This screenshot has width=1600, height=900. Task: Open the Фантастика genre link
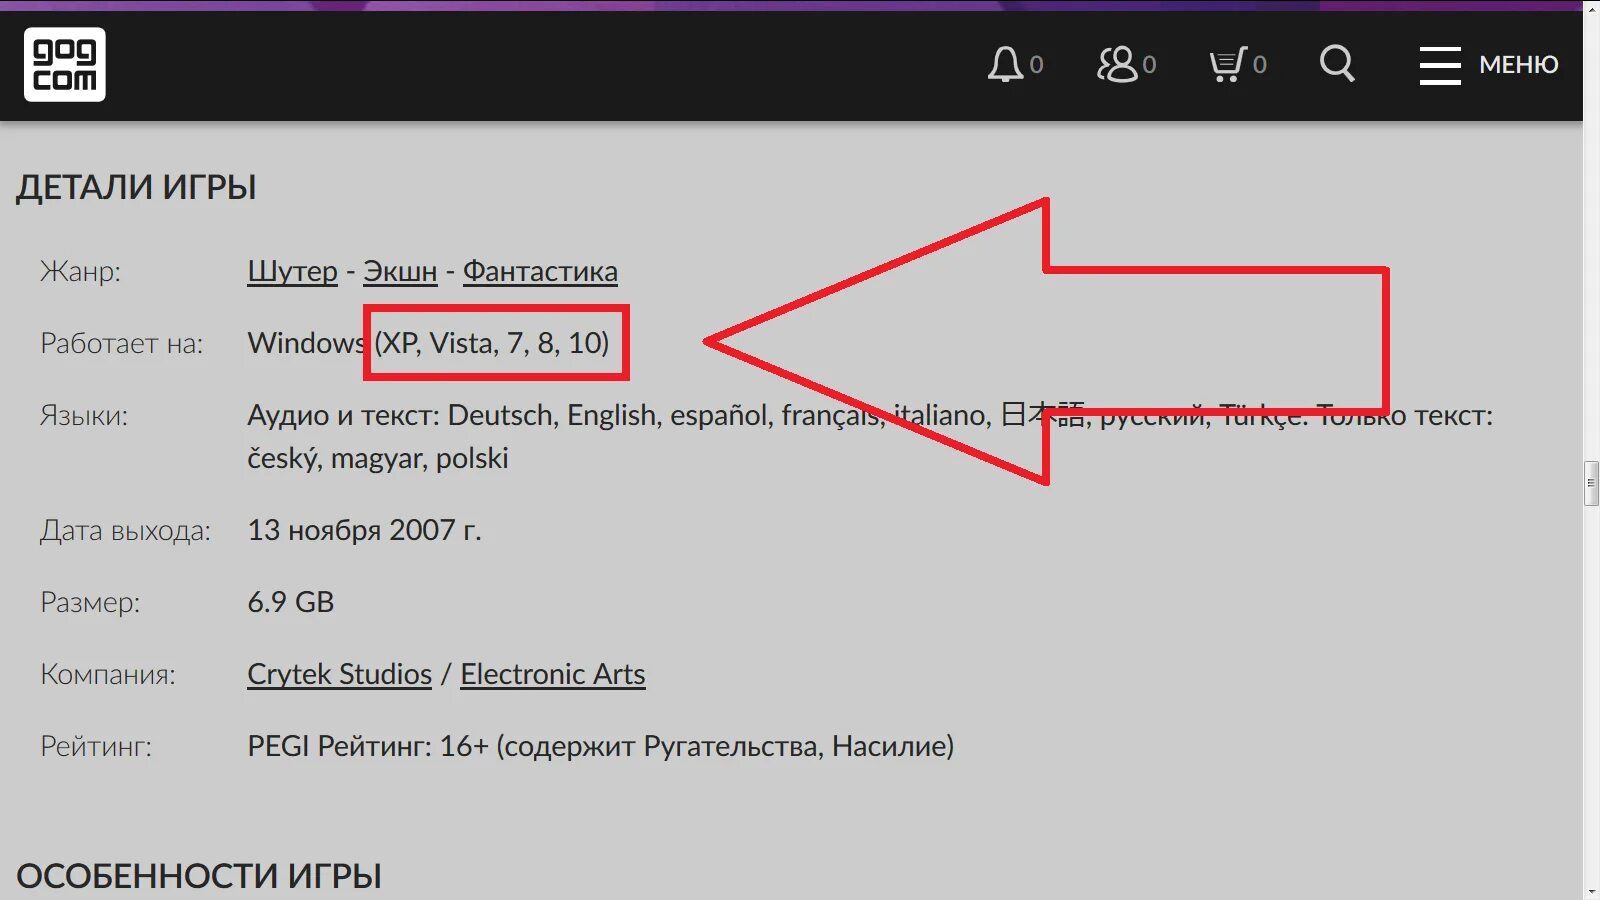540,271
